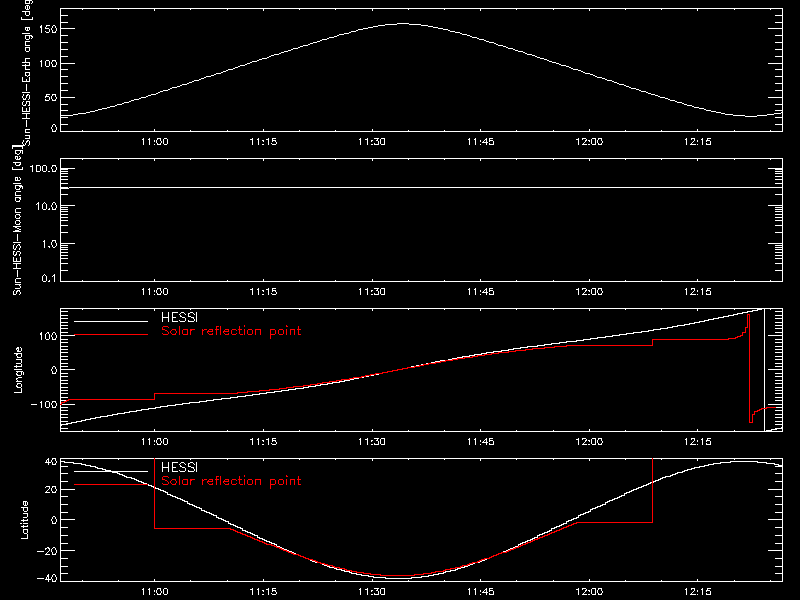Click the 40 tick on Latitude axis
The height and width of the screenshot is (600, 800).
(x=51, y=462)
